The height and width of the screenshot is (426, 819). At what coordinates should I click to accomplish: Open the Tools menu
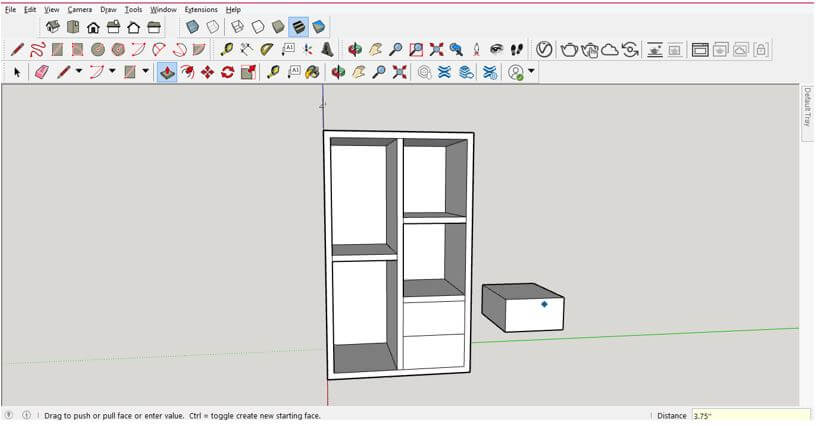tap(133, 9)
